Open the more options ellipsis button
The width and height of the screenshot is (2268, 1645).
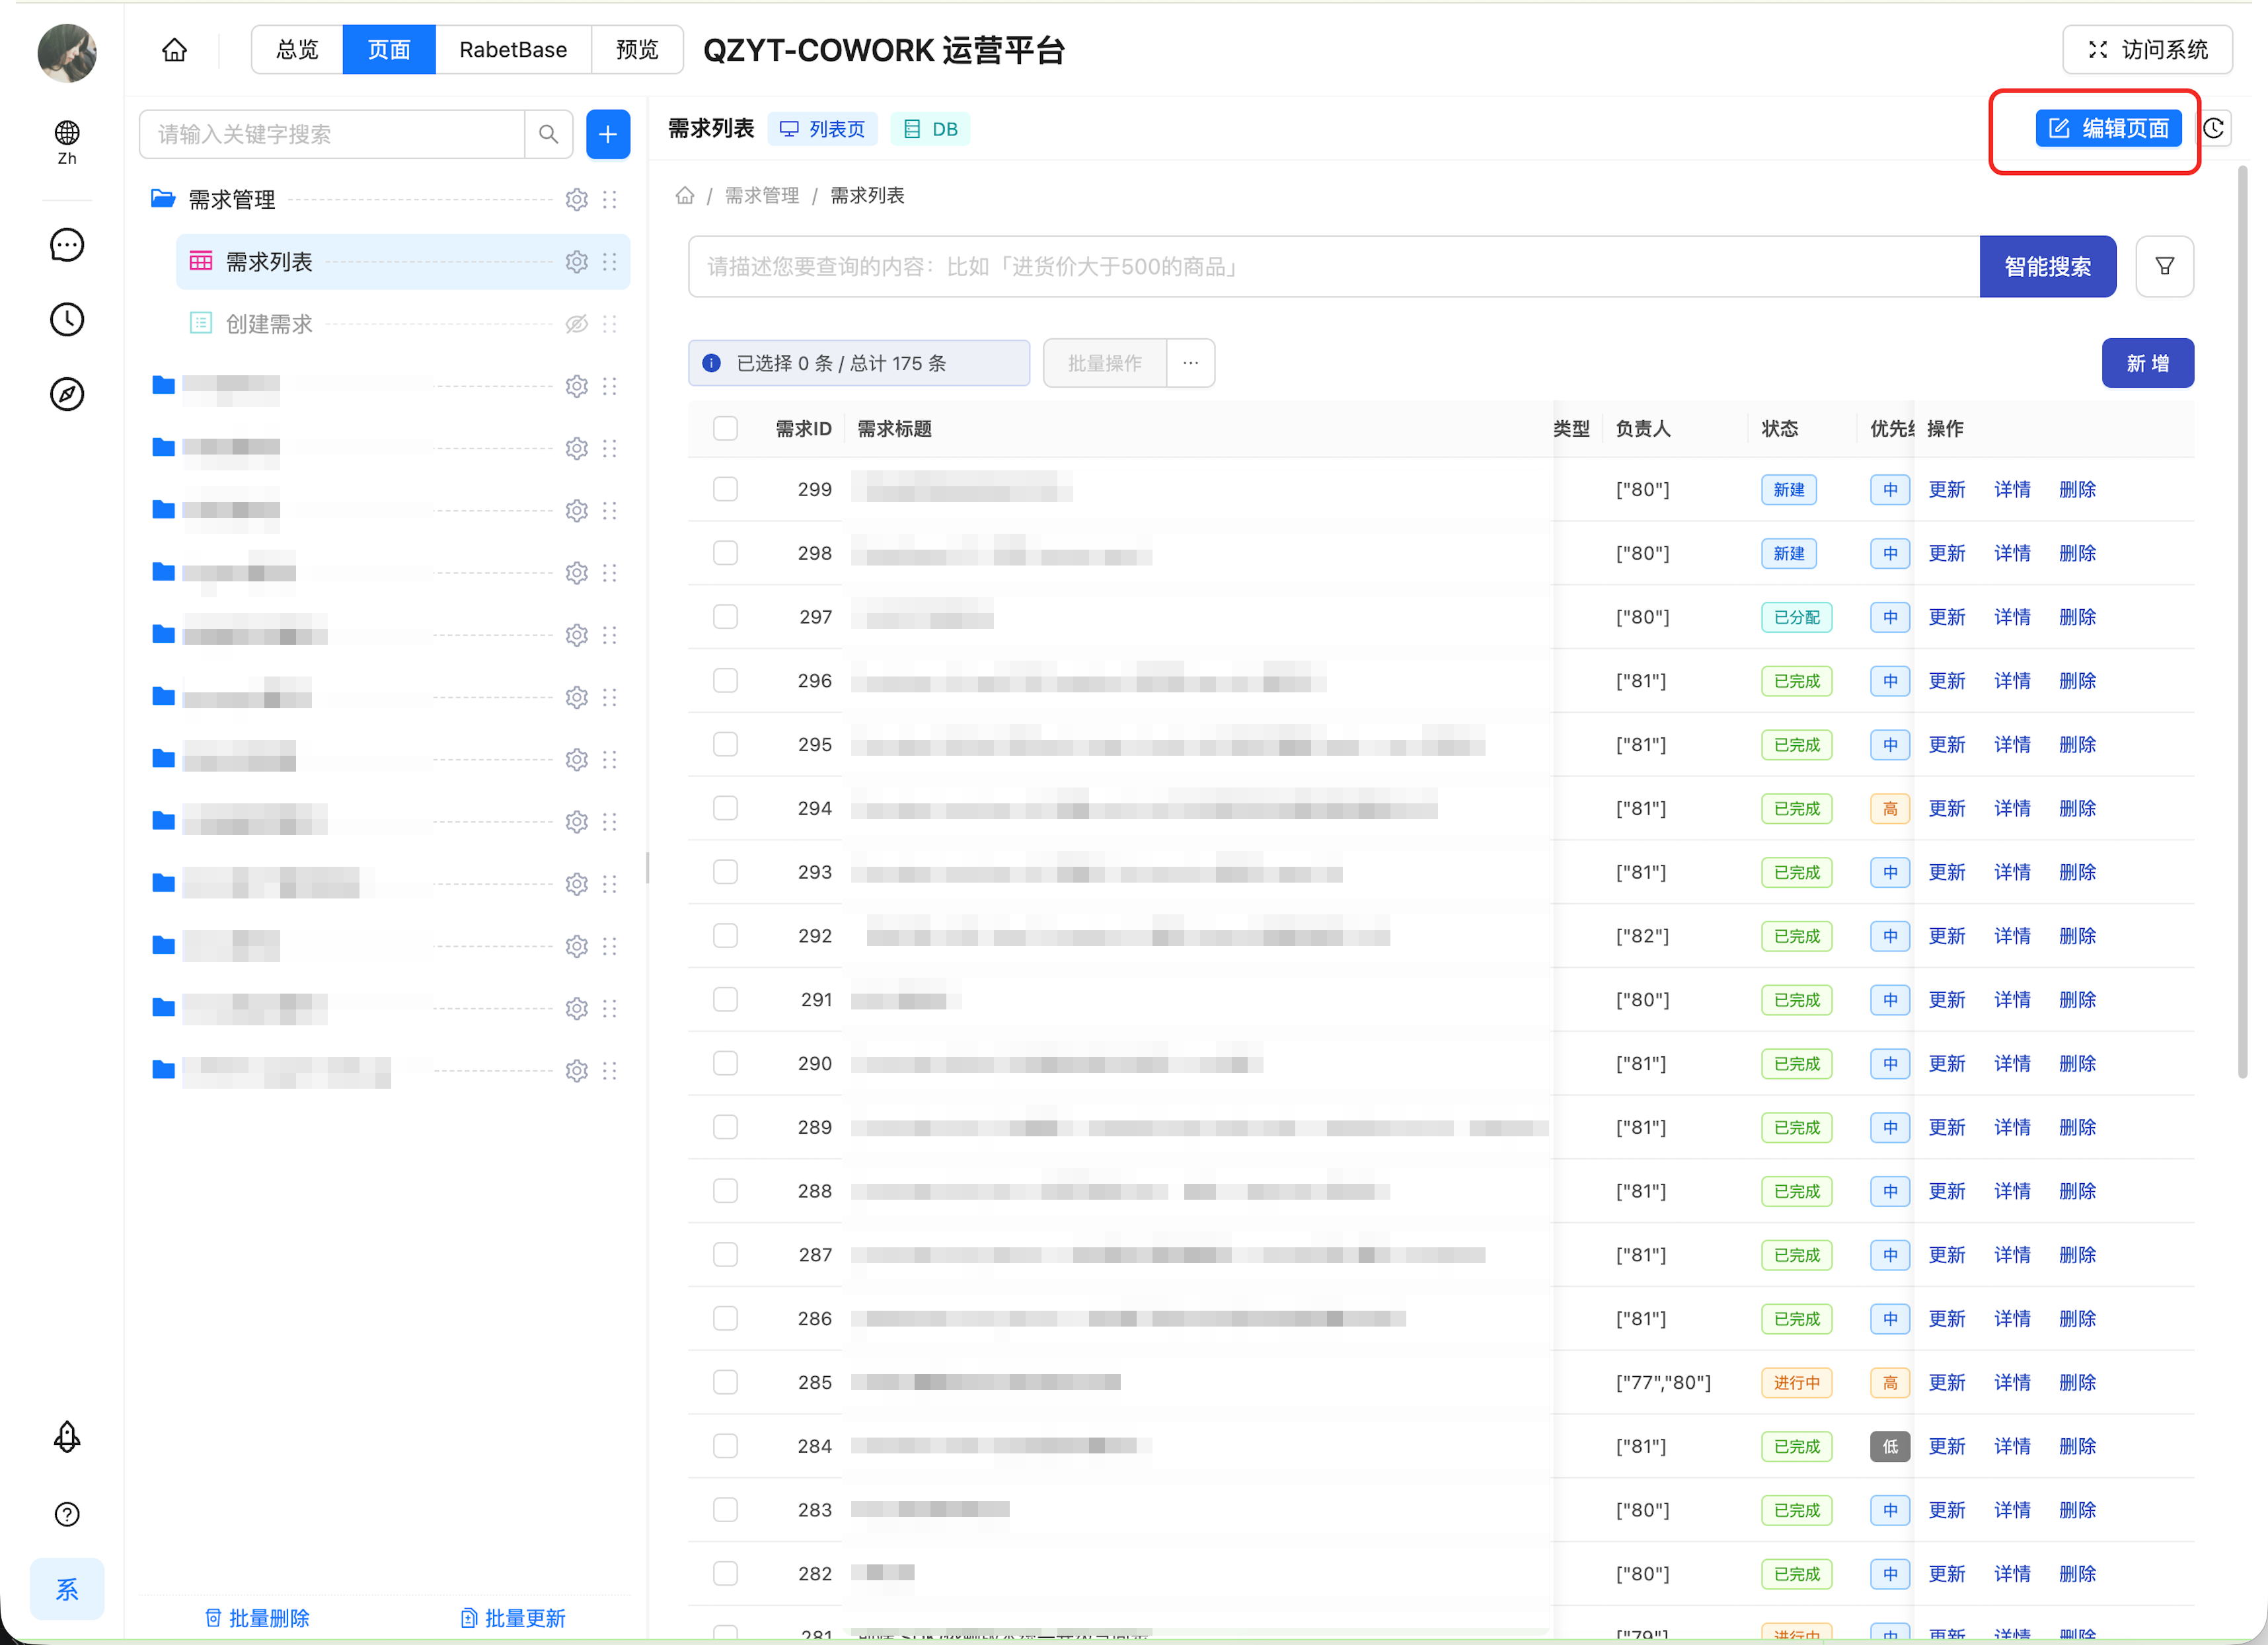tap(1191, 363)
